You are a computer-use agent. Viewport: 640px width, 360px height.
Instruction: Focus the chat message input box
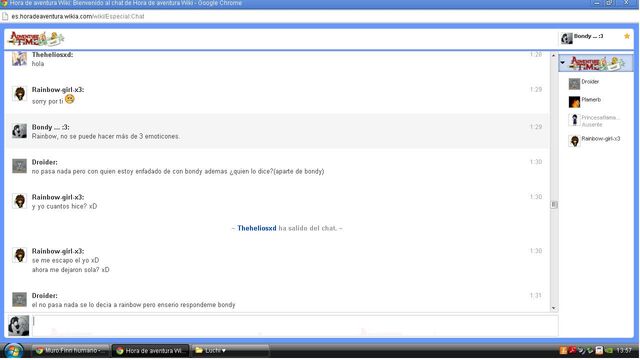[x=295, y=325]
